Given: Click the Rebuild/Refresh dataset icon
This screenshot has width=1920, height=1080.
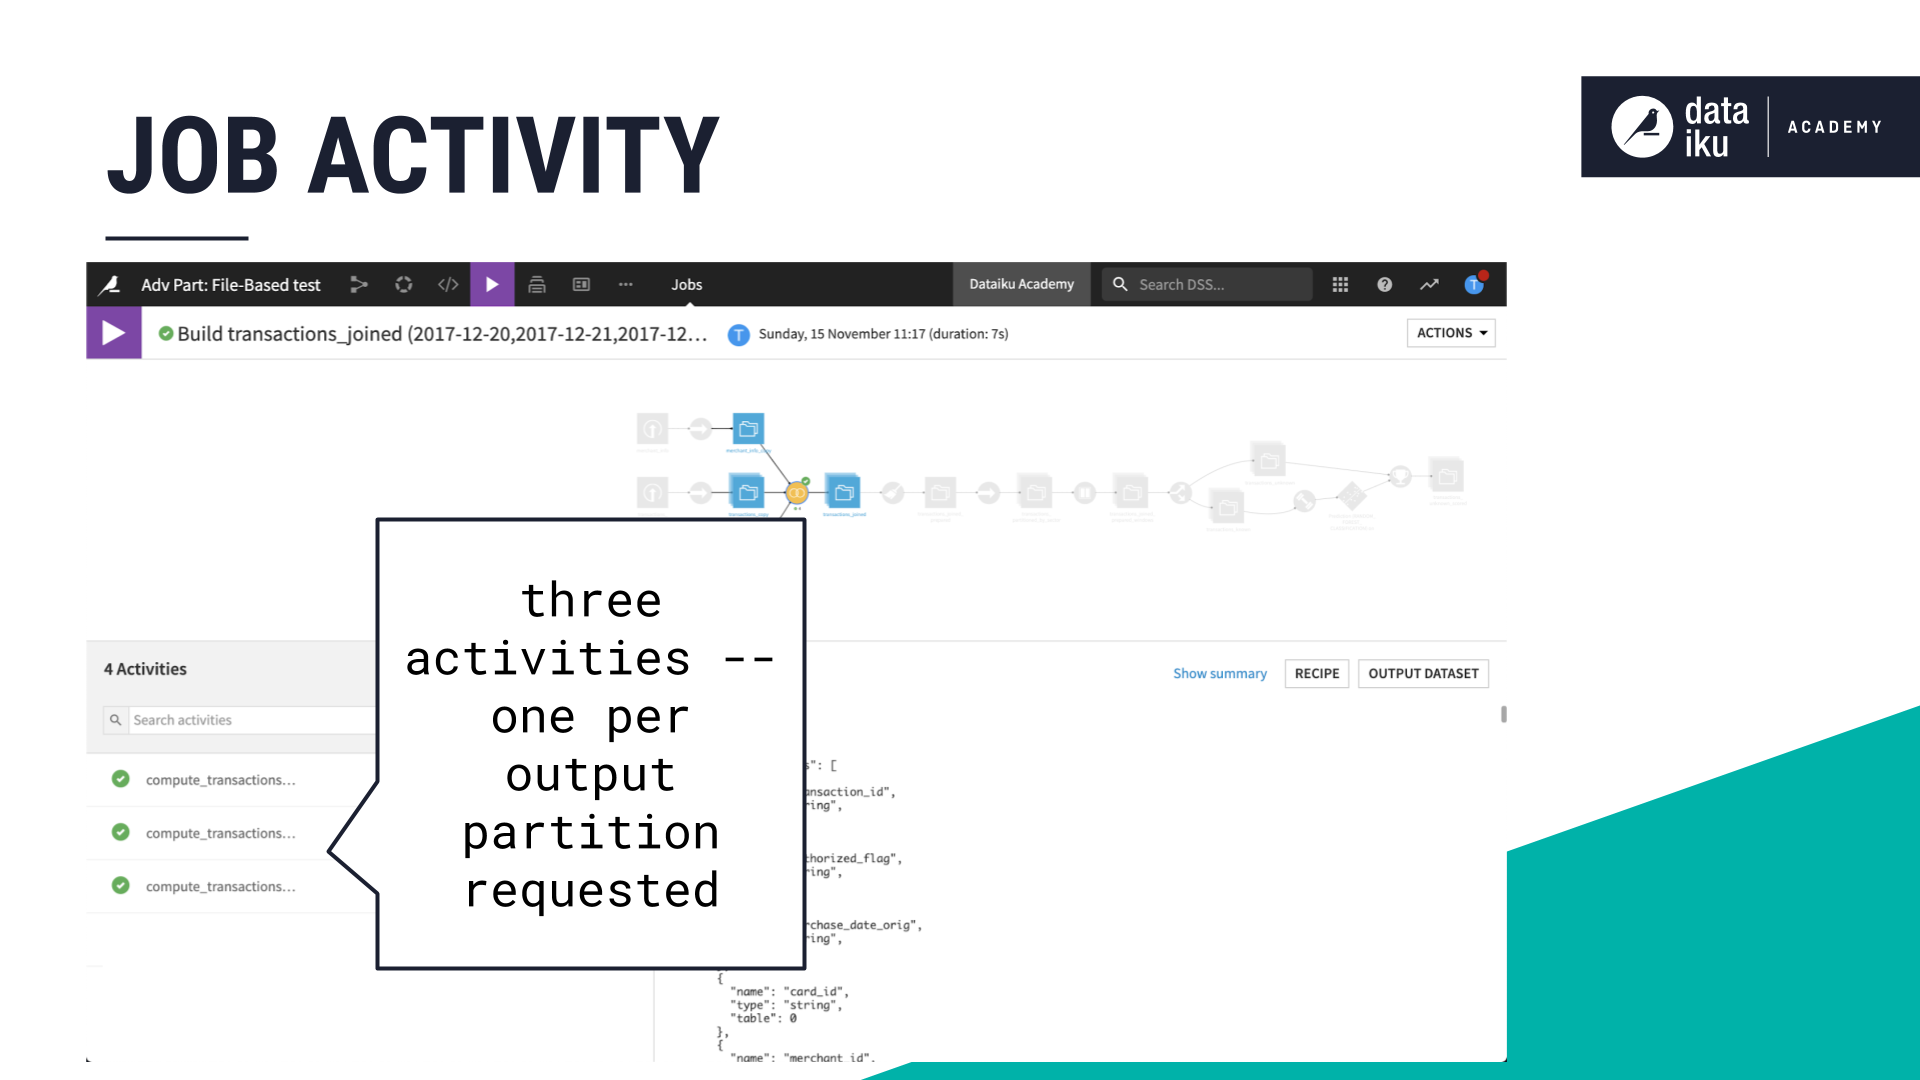Looking at the screenshot, I should (x=404, y=285).
